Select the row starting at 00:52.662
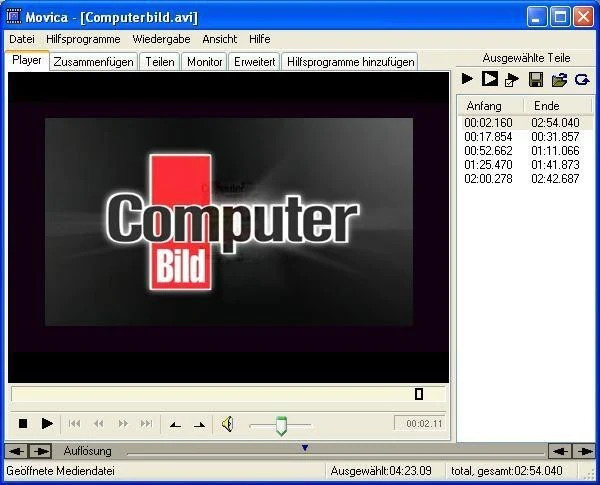Image resolution: width=600 pixels, height=485 pixels. (x=525, y=150)
